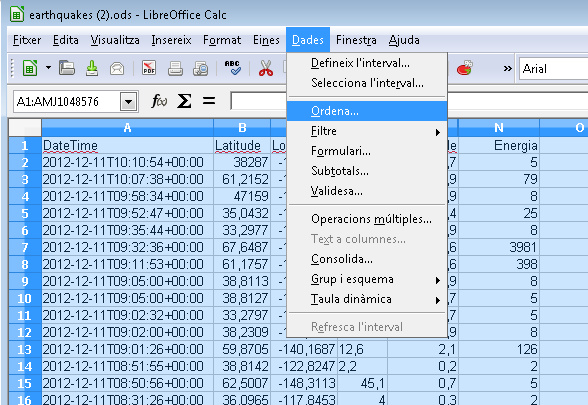Click the Cut scissors icon

[266, 69]
